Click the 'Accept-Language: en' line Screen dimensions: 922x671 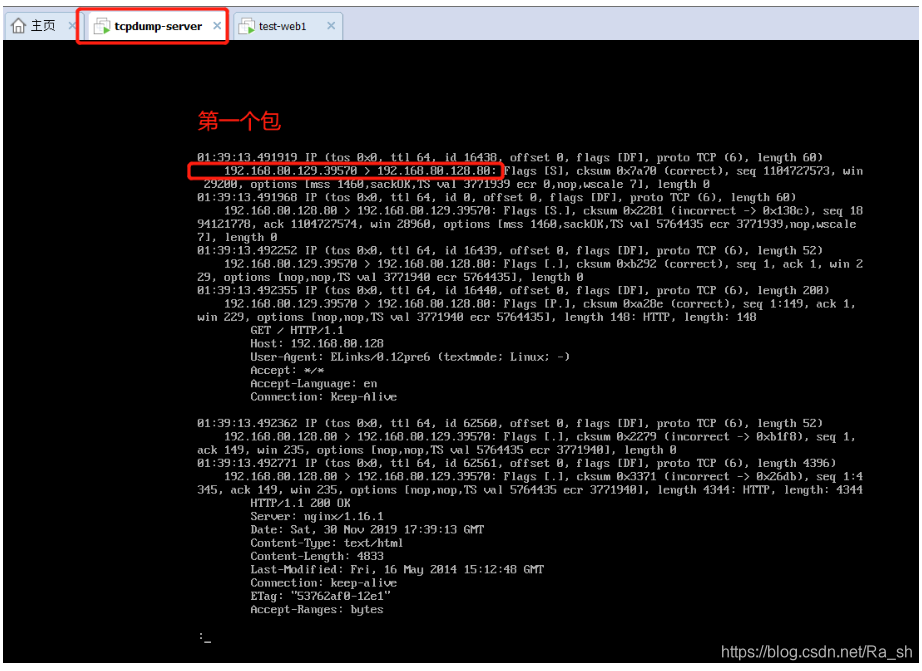313,383
